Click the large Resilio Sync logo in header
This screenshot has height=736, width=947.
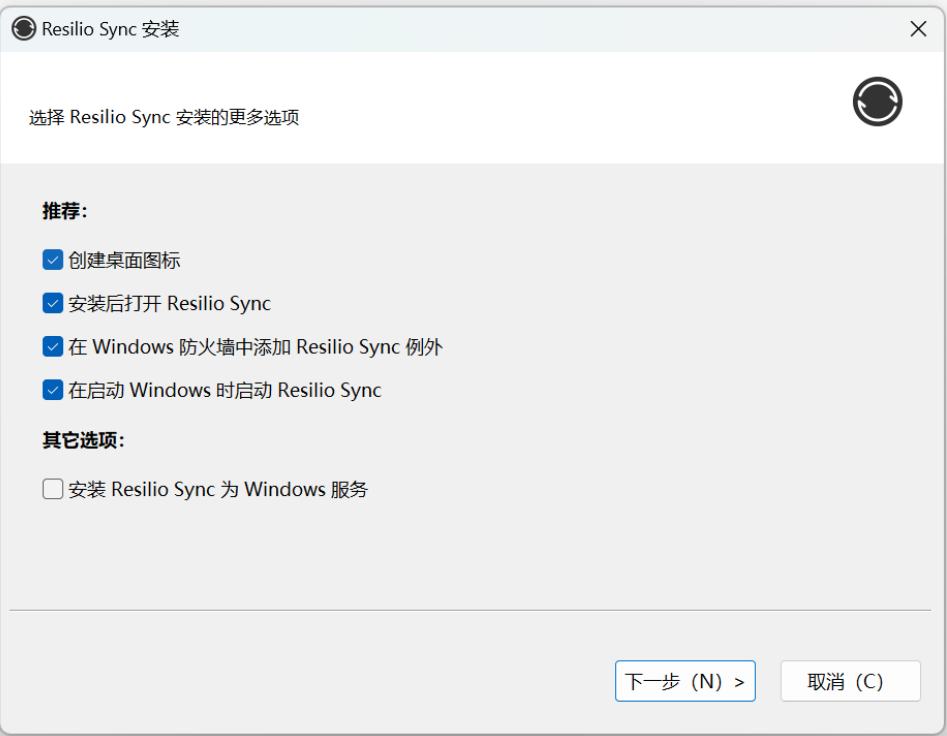[x=878, y=101]
